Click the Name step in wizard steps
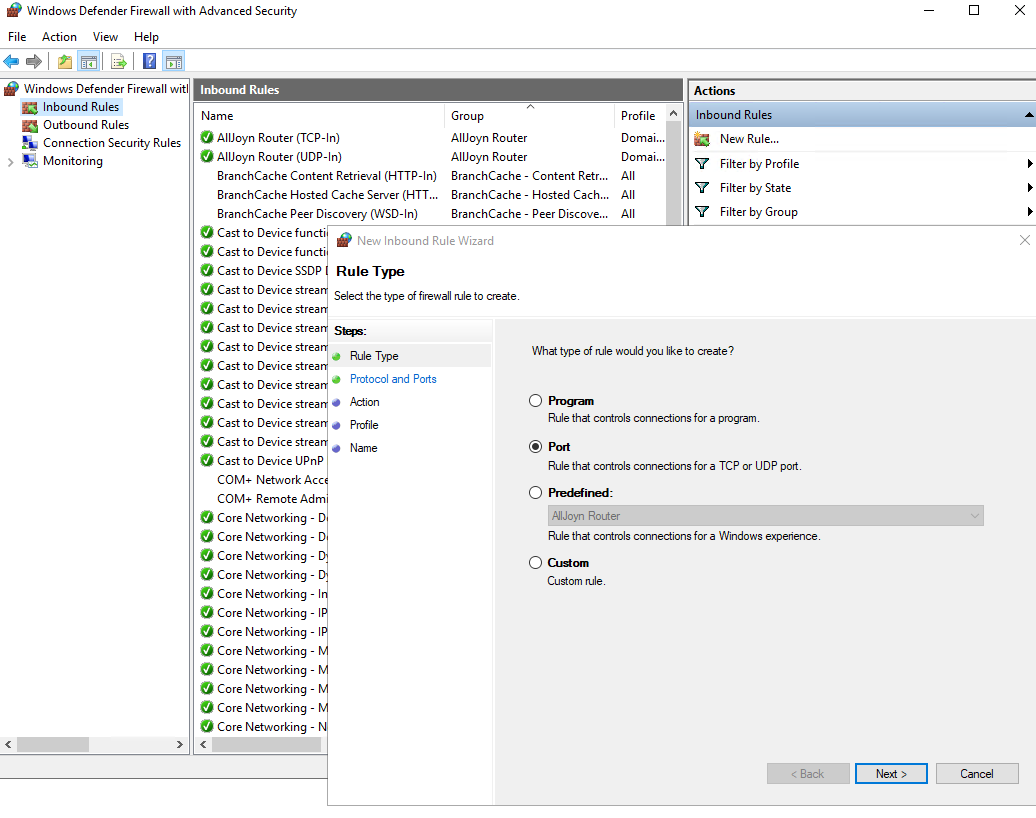The width and height of the screenshot is (1036, 818). (x=363, y=448)
